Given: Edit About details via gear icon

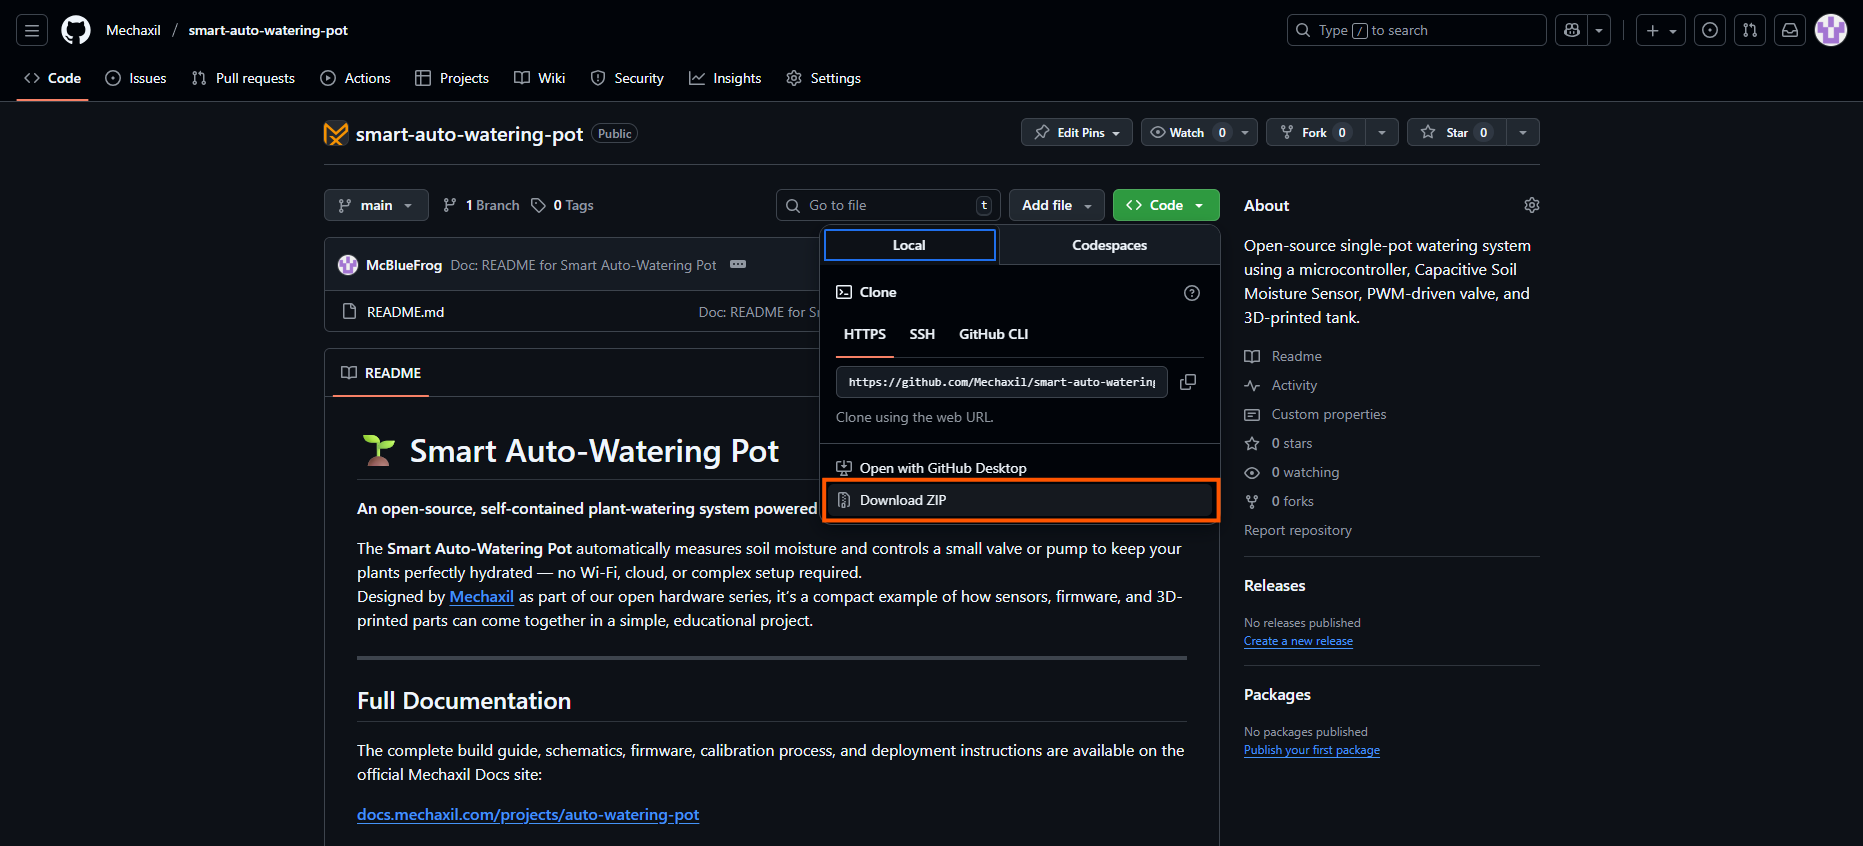Looking at the screenshot, I should [1531, 205].
